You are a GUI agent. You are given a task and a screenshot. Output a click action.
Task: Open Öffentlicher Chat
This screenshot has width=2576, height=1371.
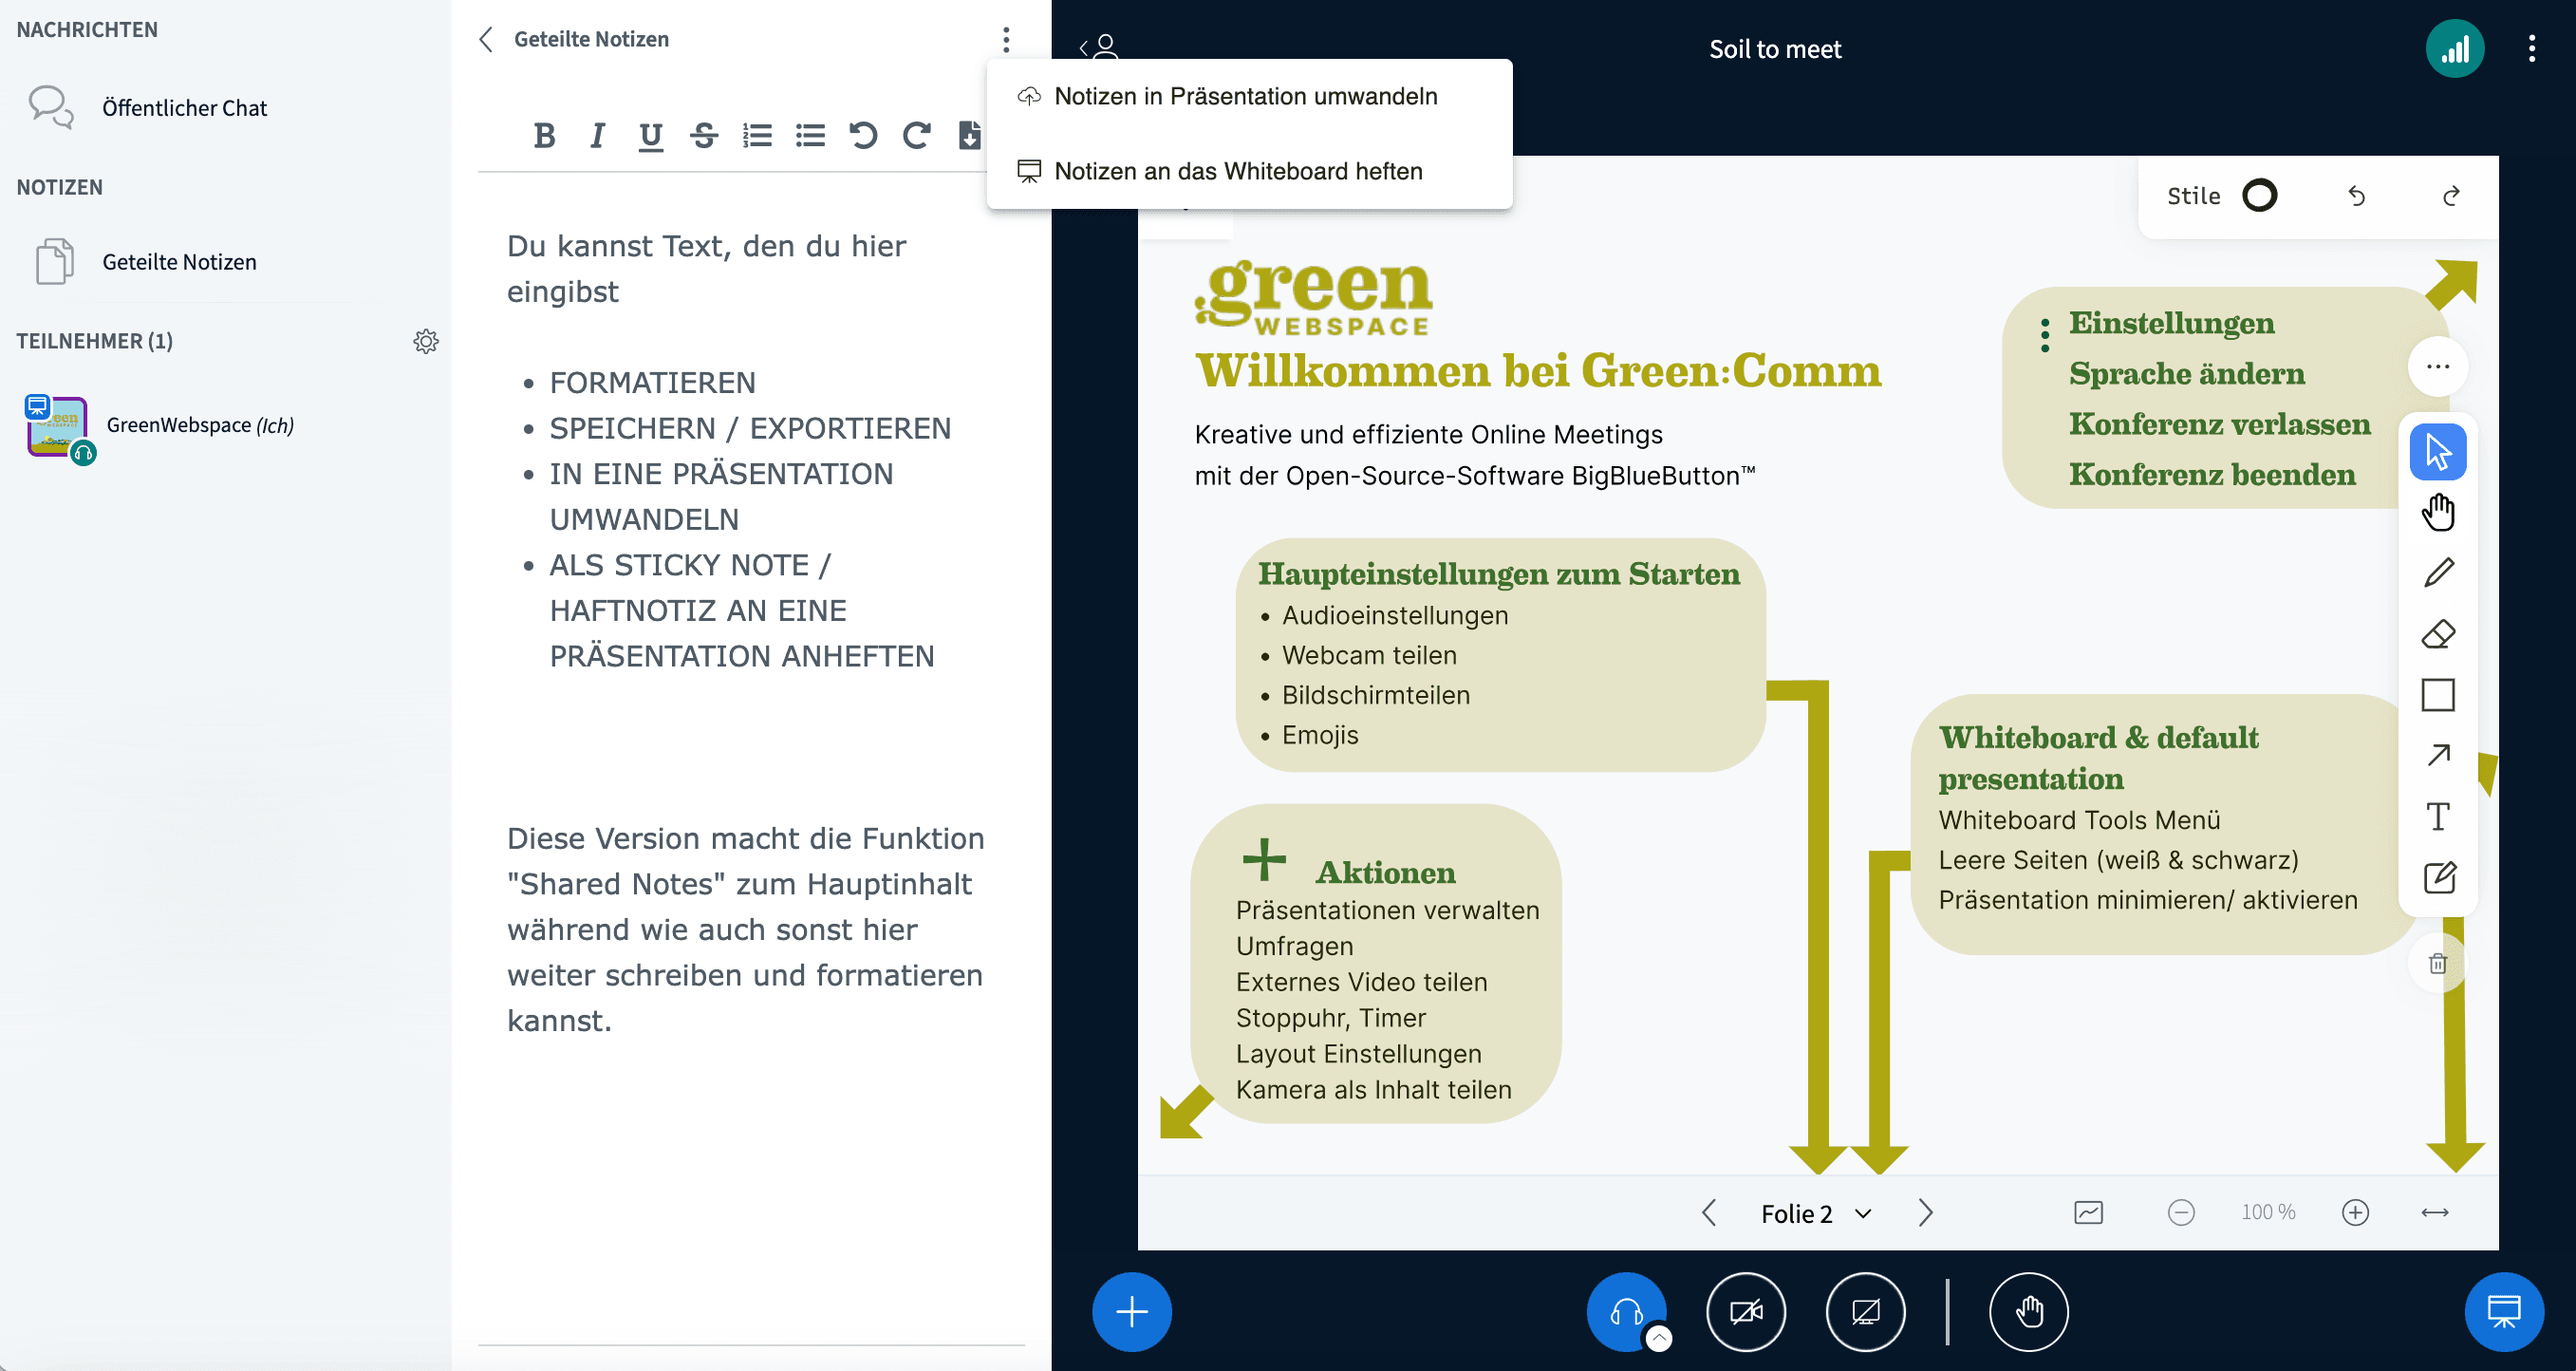[184, 108]
